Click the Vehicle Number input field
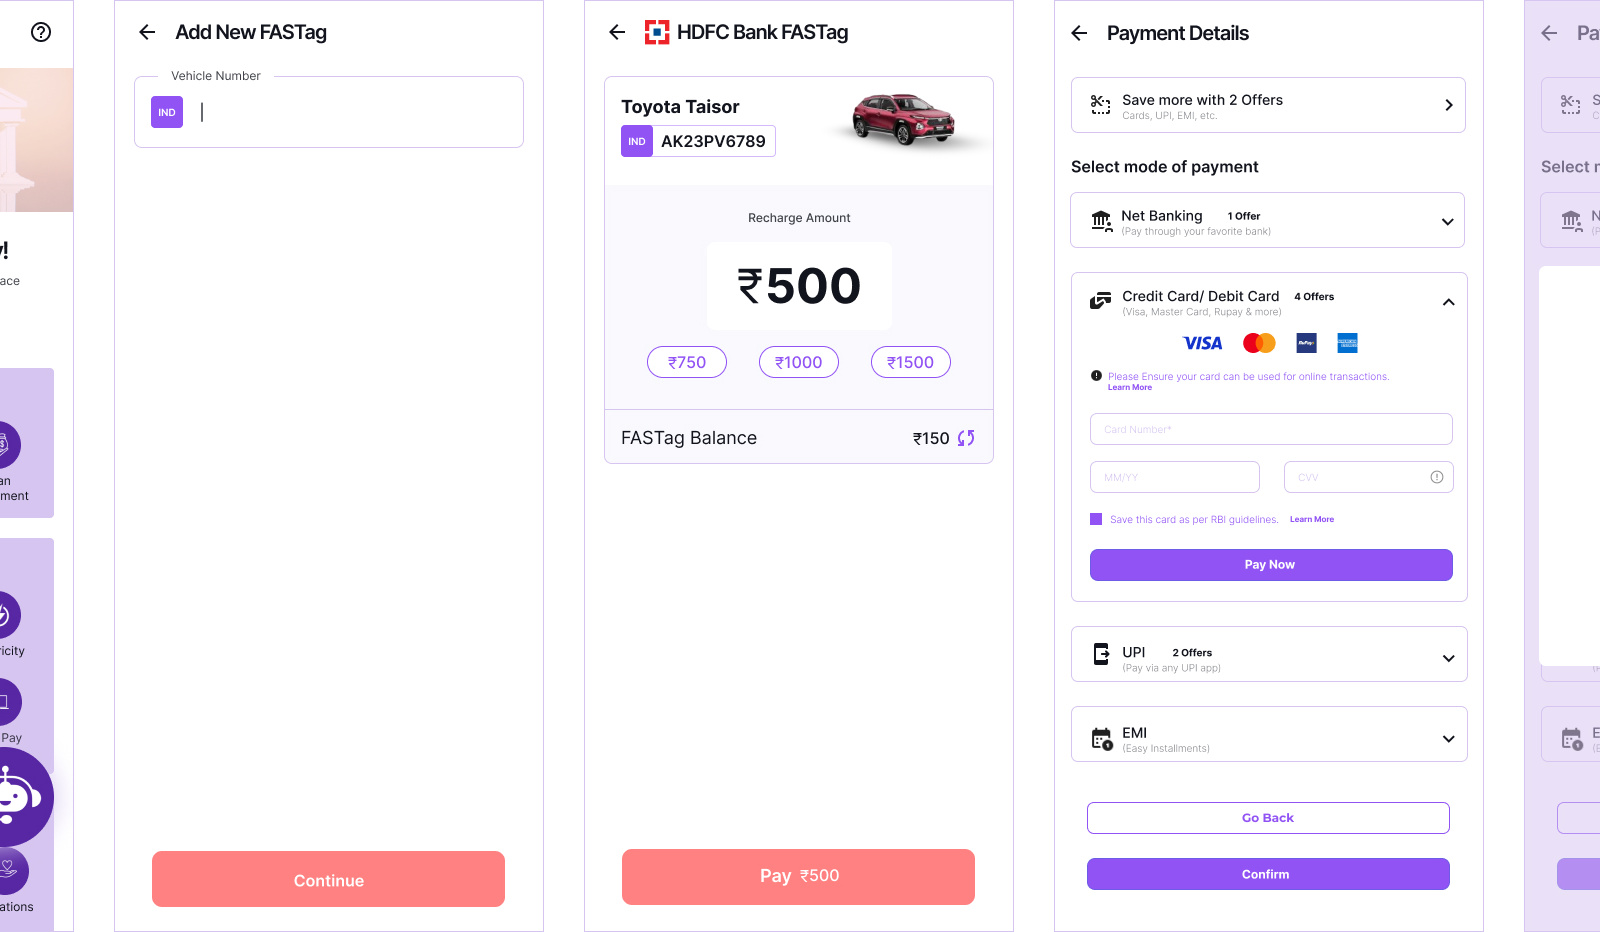Image resolution: width=1600 pixels, height=932 pixels. pos(329,112)
